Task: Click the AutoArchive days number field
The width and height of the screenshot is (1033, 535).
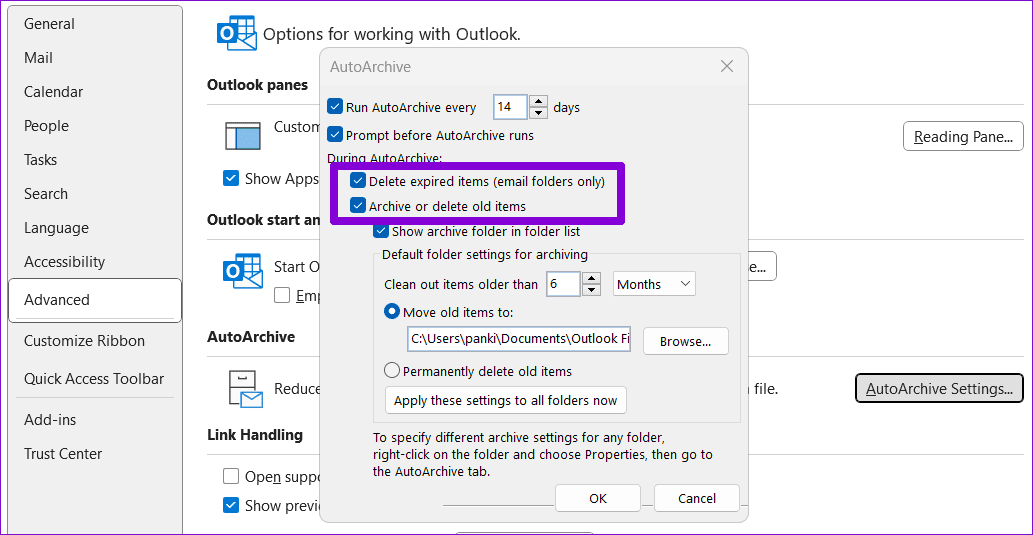Action: coord(511,107)
